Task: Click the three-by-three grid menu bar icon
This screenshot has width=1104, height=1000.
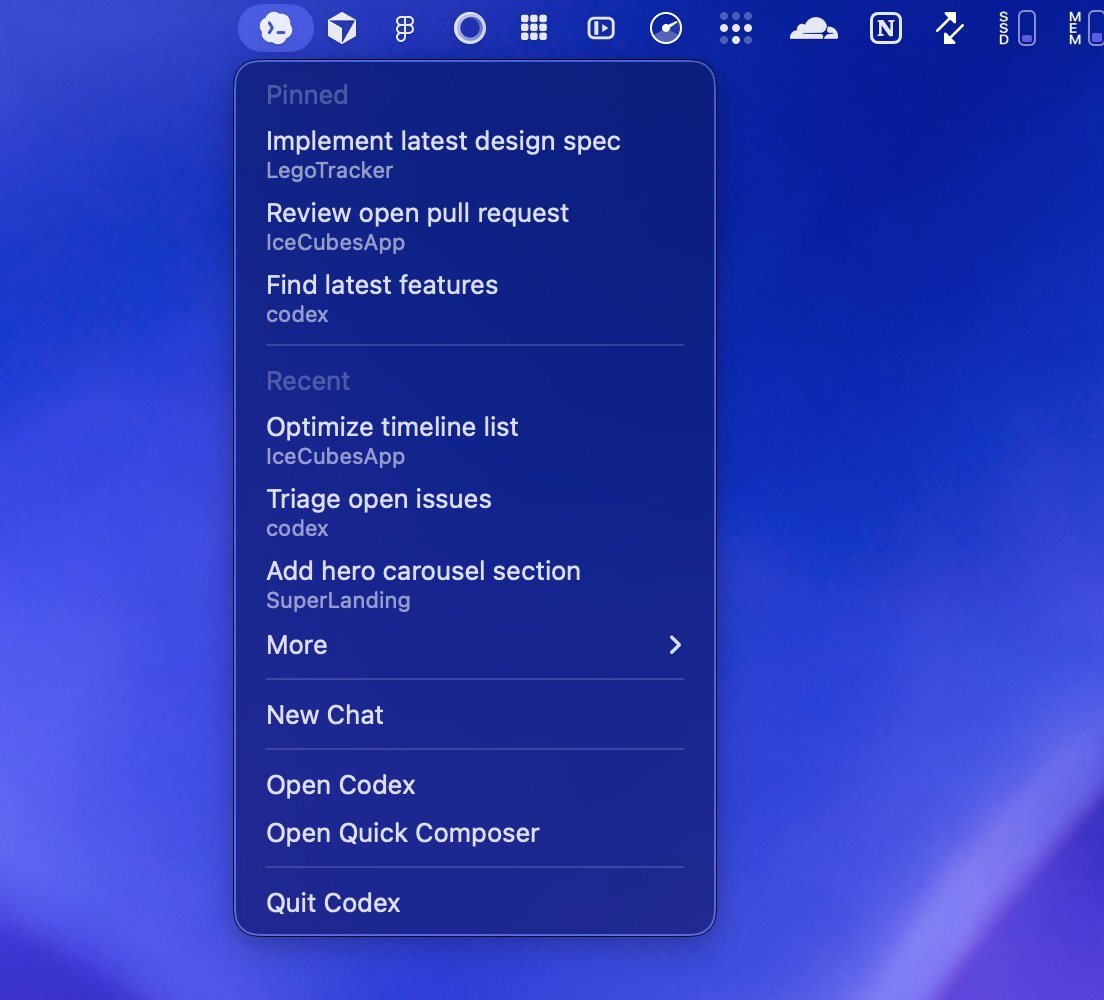Action: [x=534, y=28]
